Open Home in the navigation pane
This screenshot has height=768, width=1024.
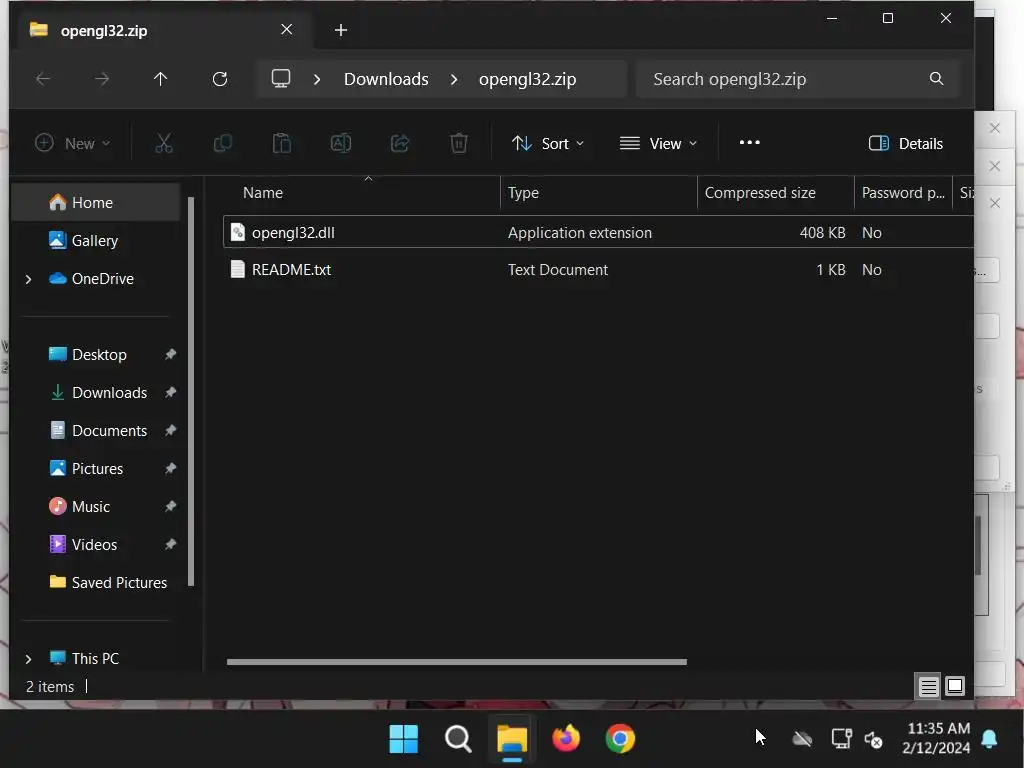click(96, 202)
